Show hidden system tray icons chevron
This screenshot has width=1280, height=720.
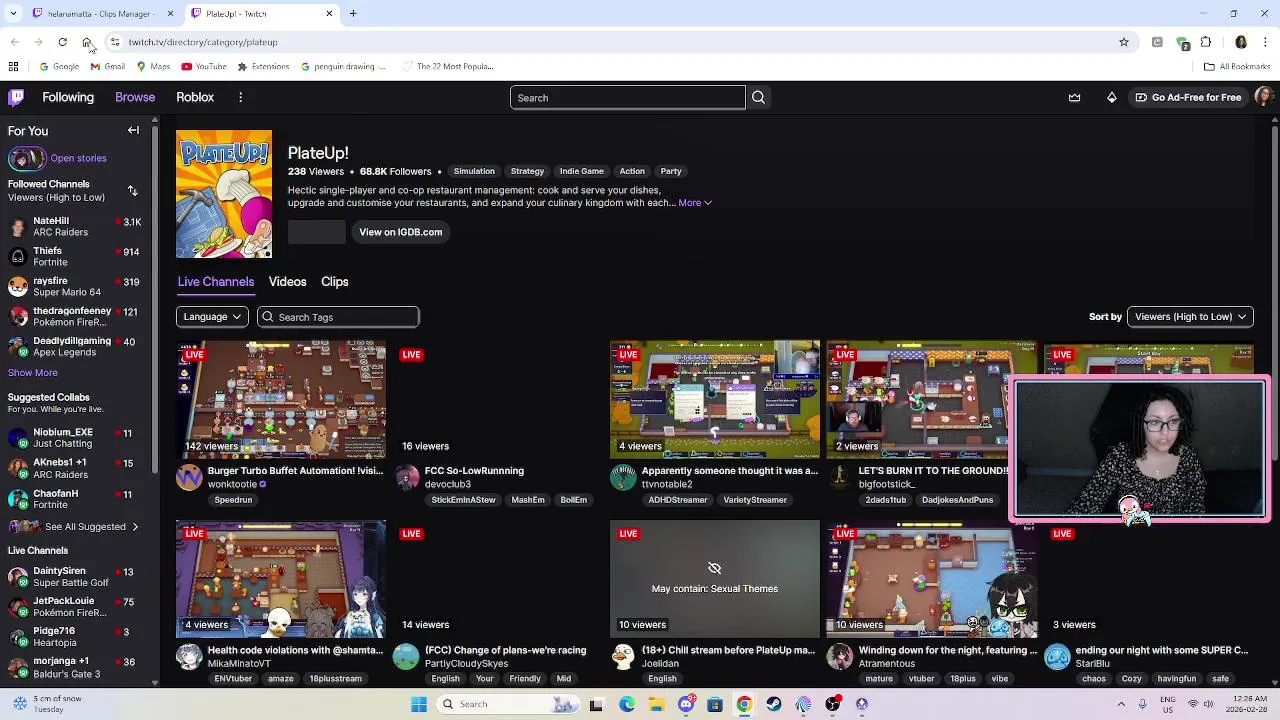coord(1123,704)
